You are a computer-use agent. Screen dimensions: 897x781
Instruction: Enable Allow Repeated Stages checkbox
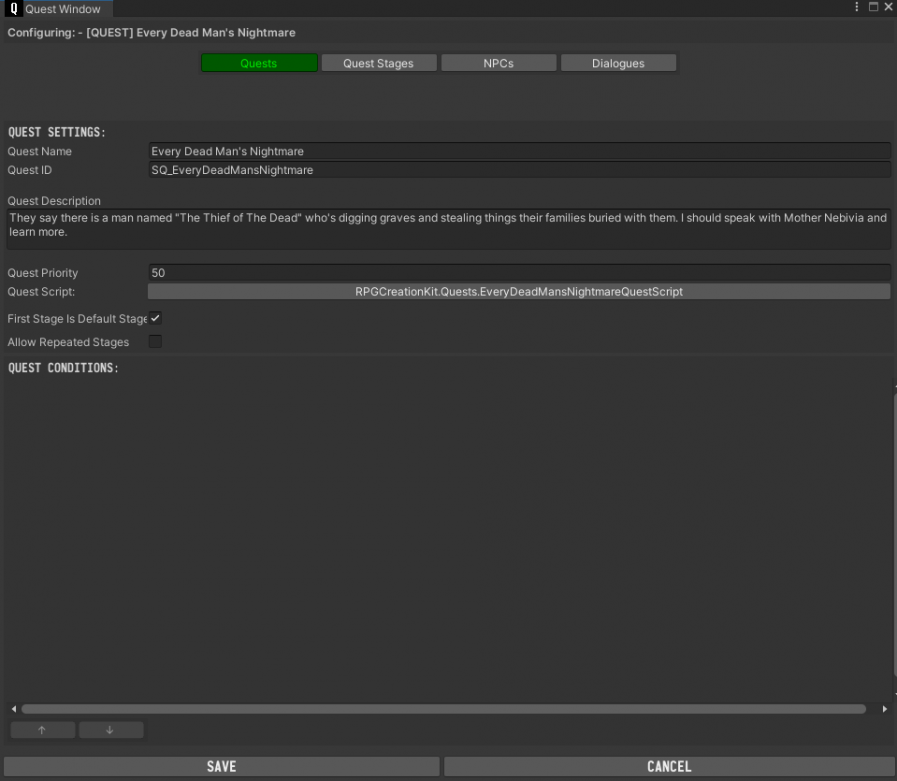tap(155, 342)
